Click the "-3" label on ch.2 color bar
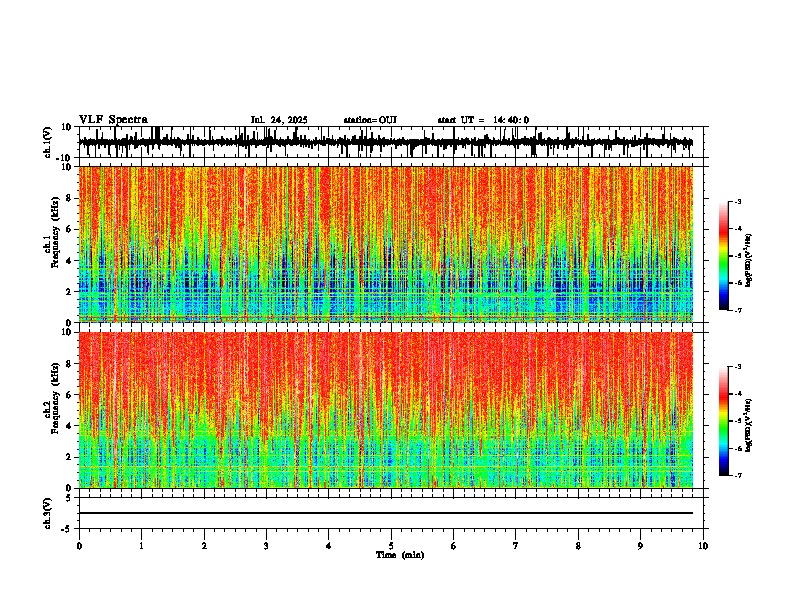 point(738,367)
